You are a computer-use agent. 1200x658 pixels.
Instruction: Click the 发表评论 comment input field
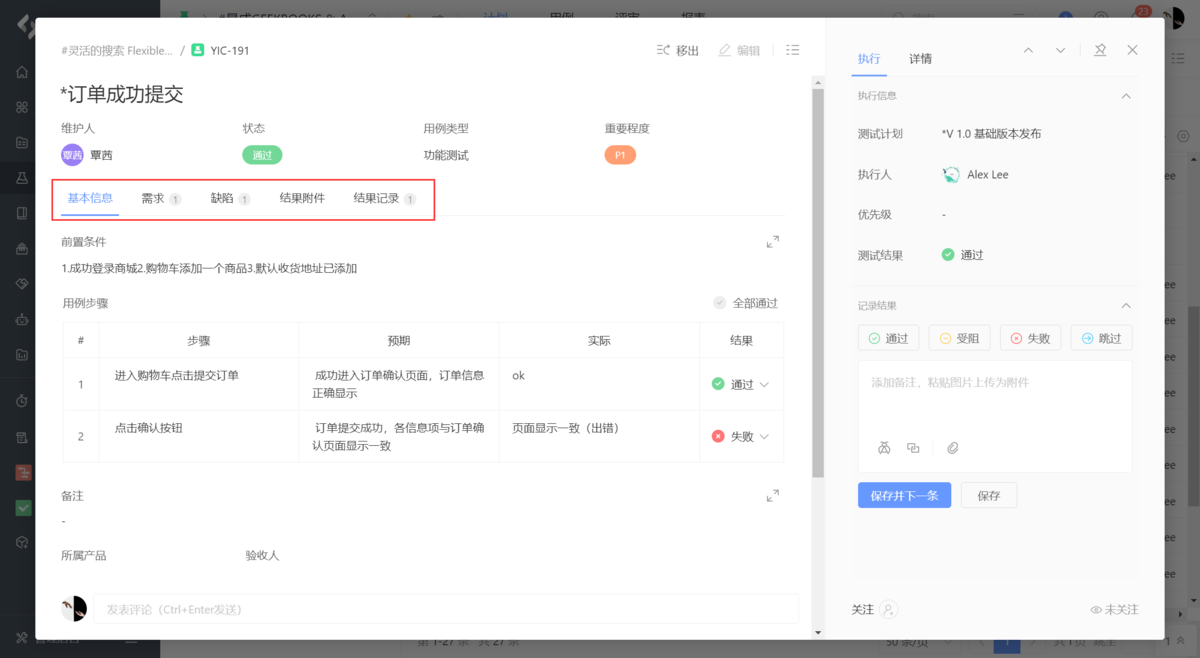[x=445, y=609]
